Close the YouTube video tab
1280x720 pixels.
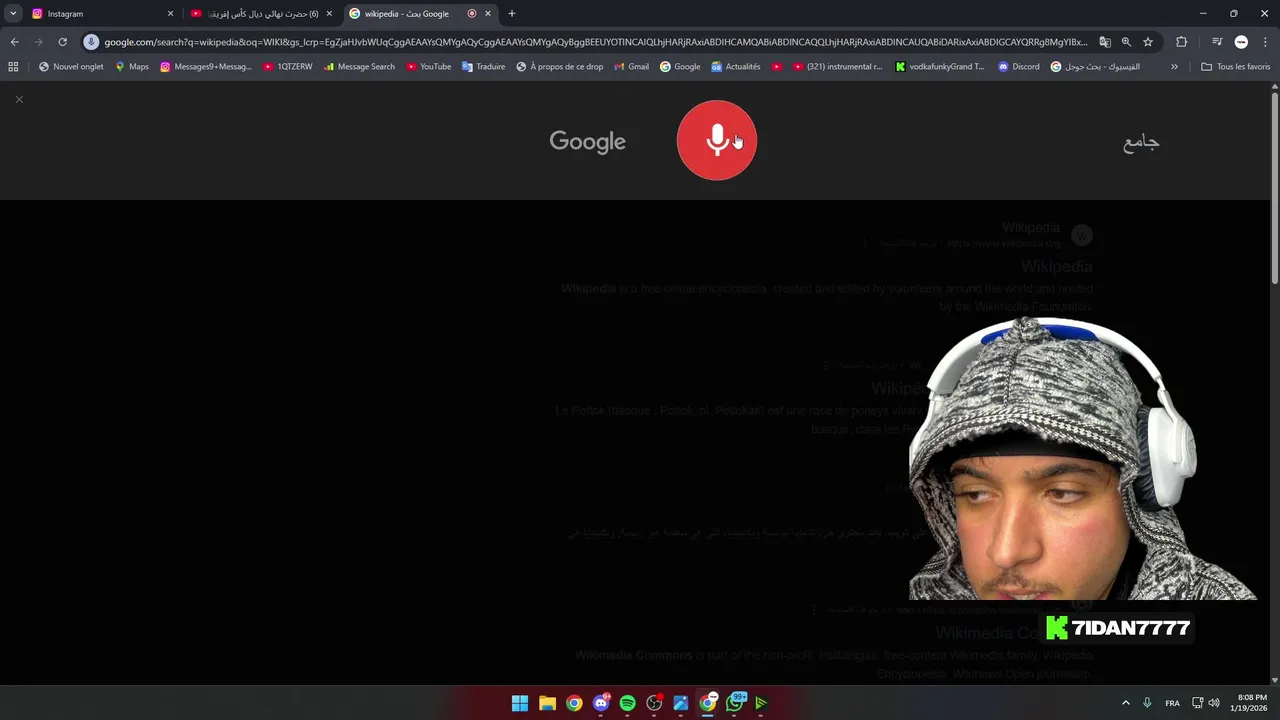click(329, 14)
